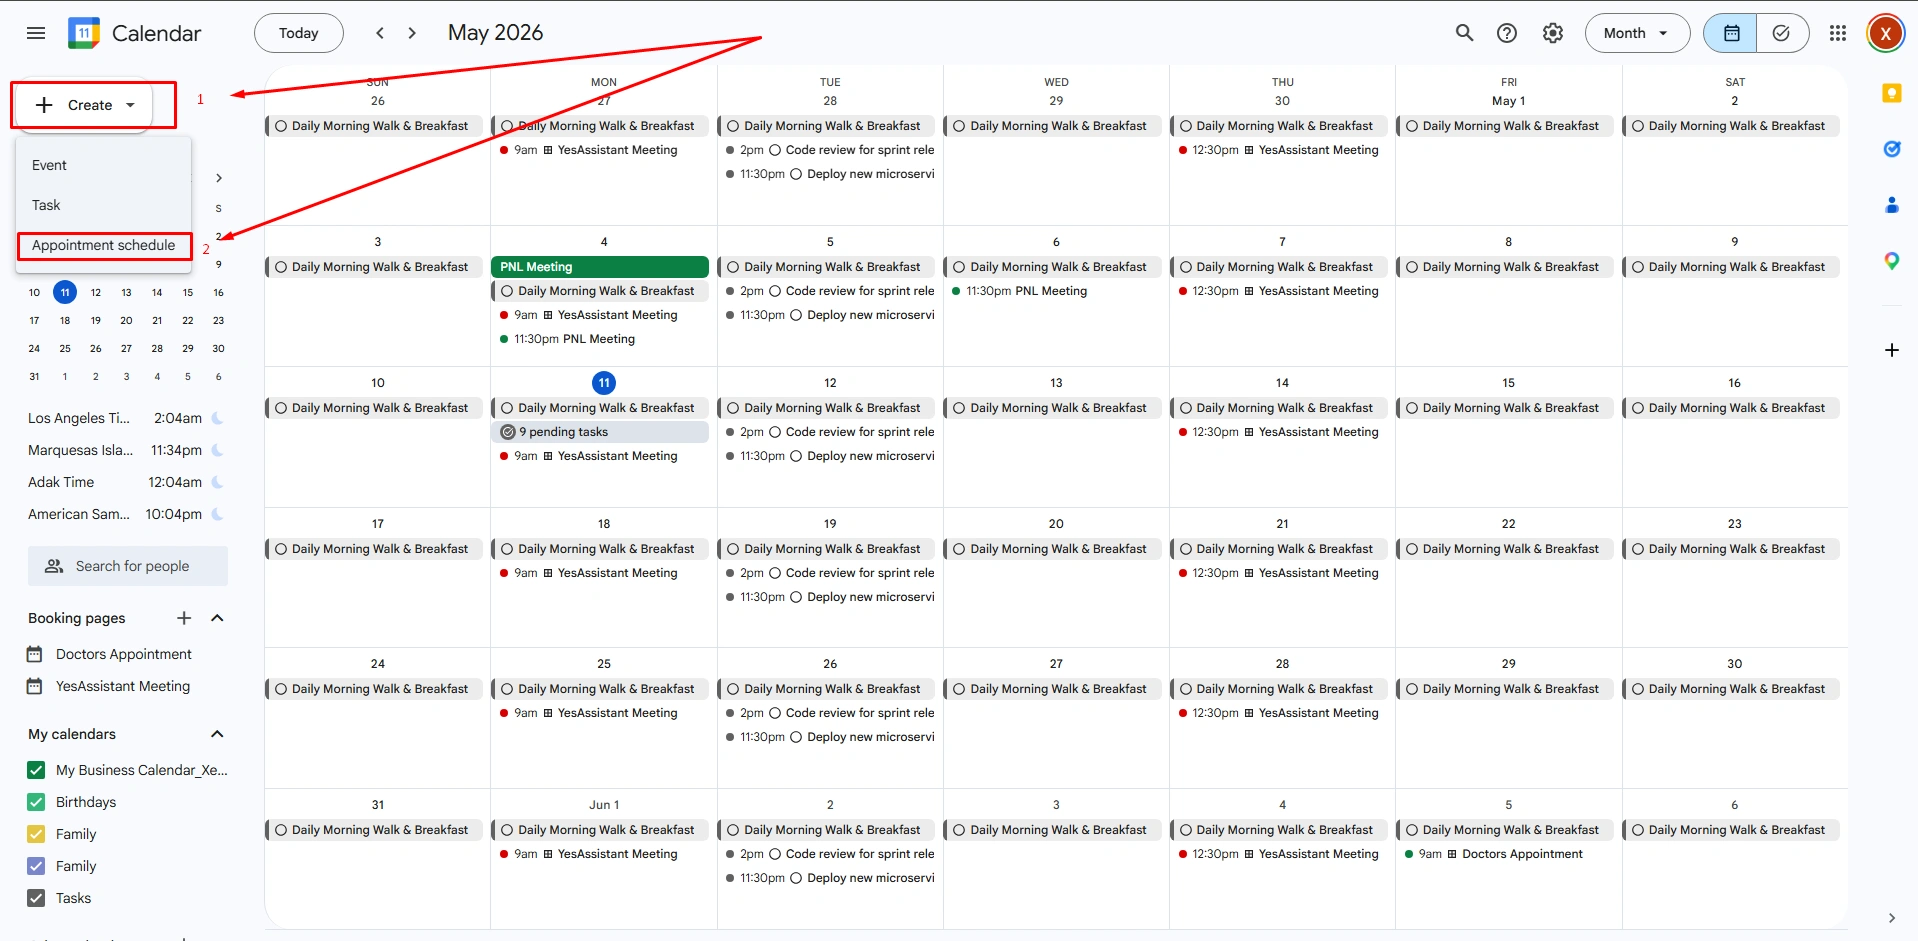
Task: Open the Create button
Action: (85, 105)
